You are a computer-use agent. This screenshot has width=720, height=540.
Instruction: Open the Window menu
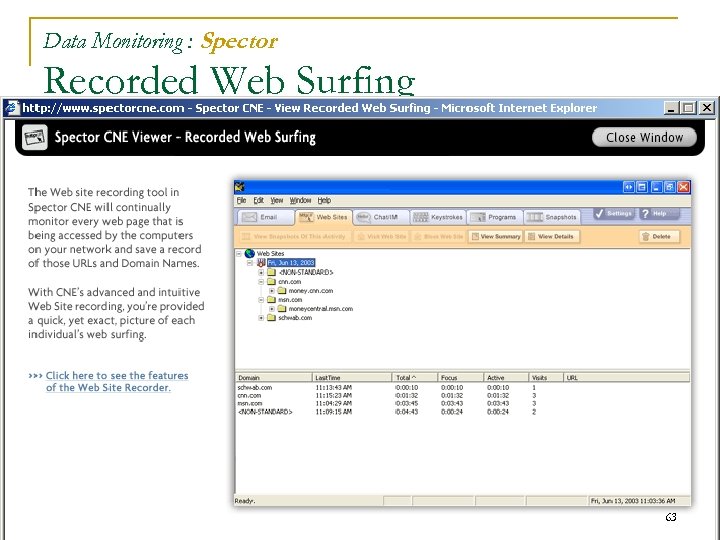(x=300, y=200)
